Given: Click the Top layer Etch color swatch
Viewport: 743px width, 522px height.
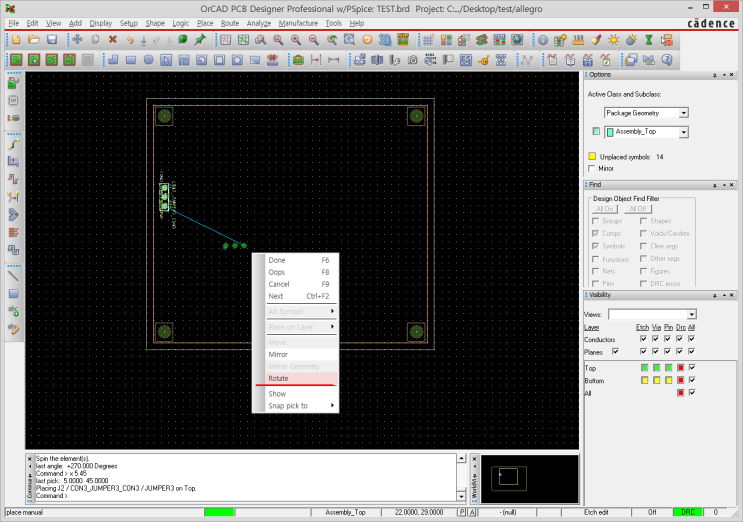Looking at the screenshot, I should (642, 367).
